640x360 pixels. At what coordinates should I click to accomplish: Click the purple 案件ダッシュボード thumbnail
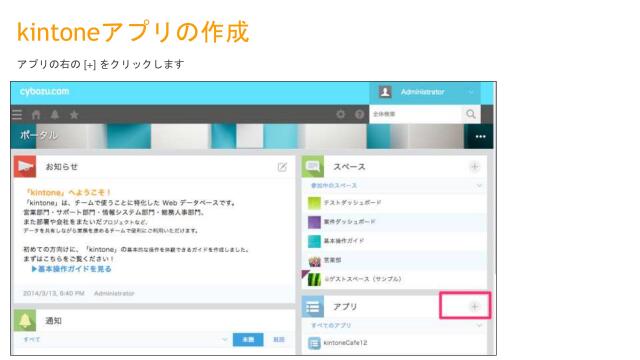[x=314, y=222]
